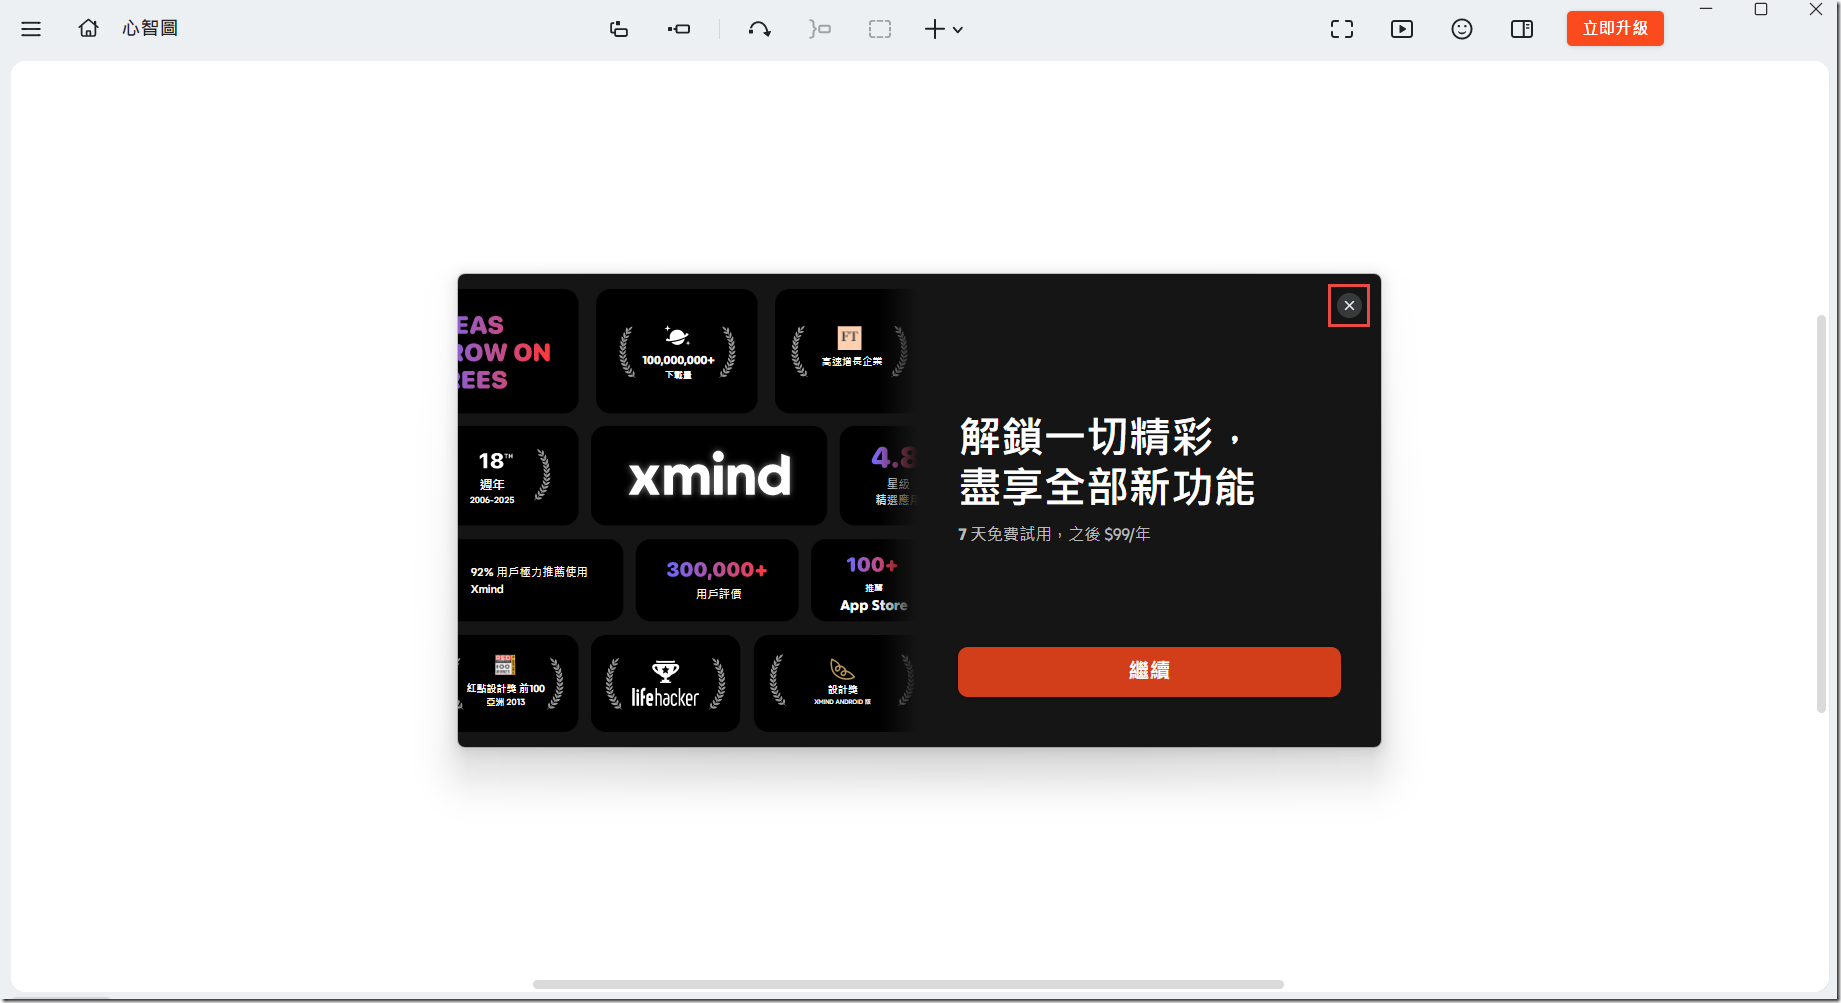Add a topic with toolbar icon
This screenshot has height=1003, width=1841.
pos(619,29)
